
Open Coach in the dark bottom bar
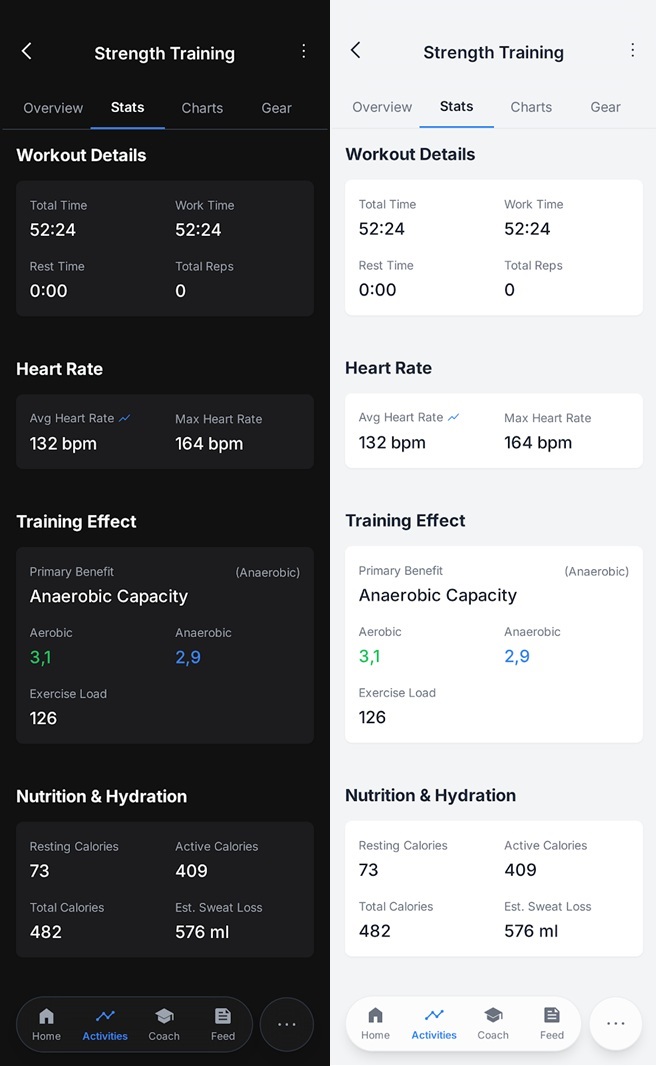click(x=164, y=1024)
